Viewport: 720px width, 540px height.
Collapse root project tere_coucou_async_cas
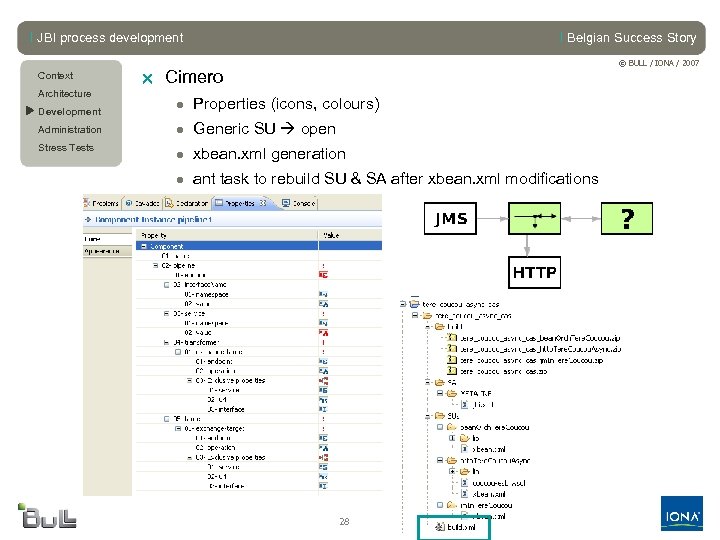[x=403, y=304]
